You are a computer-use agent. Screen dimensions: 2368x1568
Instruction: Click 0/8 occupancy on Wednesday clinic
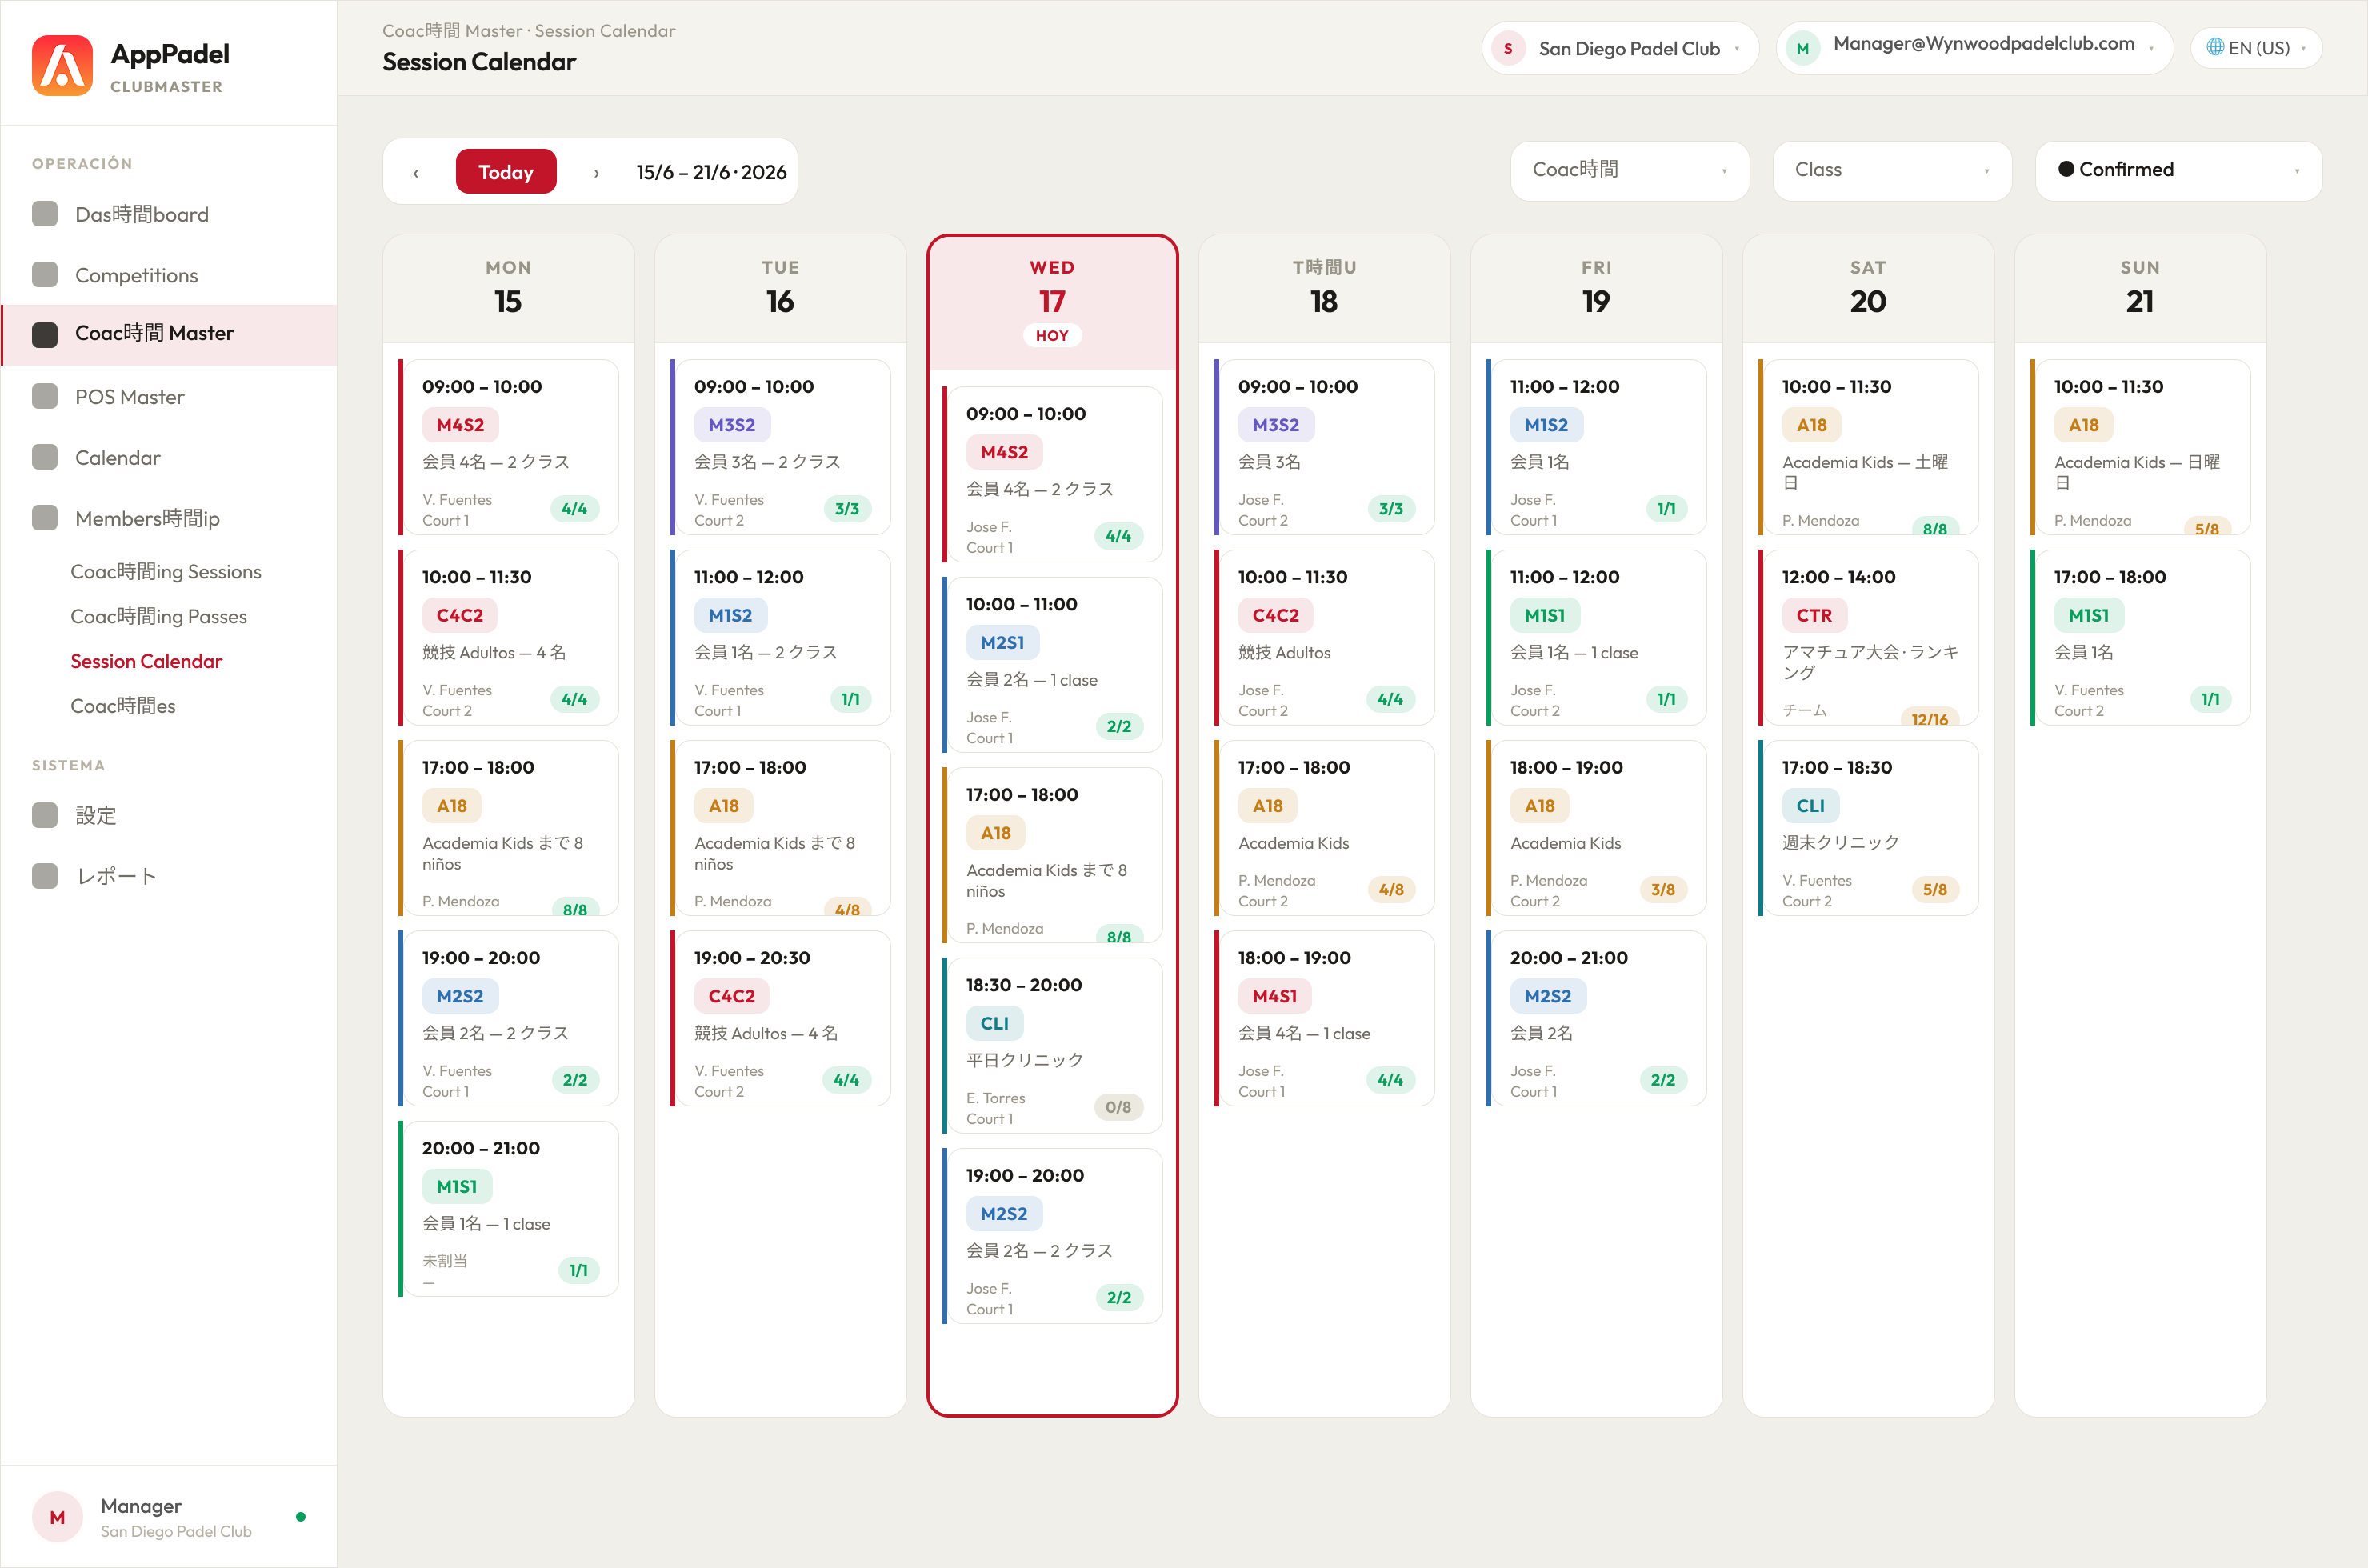click(x=1118, y=1107)
